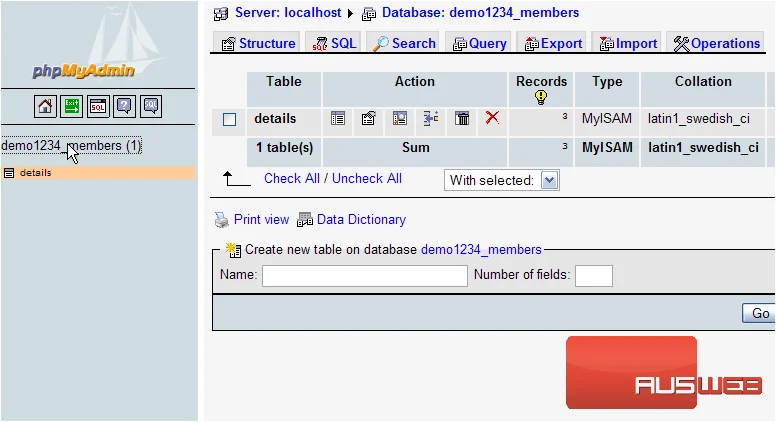Open structure icon for details table
776x422 pixels.
click(368, 118)
